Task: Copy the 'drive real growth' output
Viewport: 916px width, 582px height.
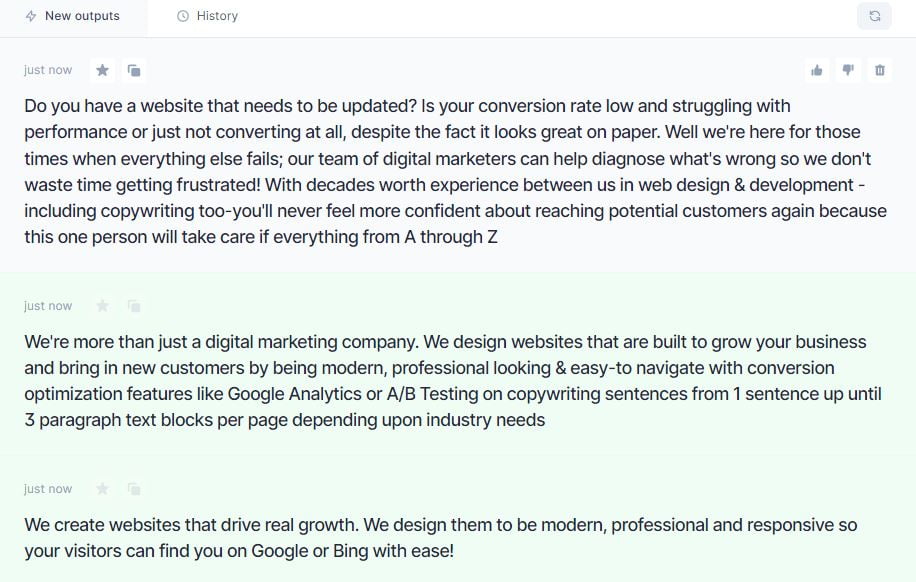Action: click(x=134, y=489)
